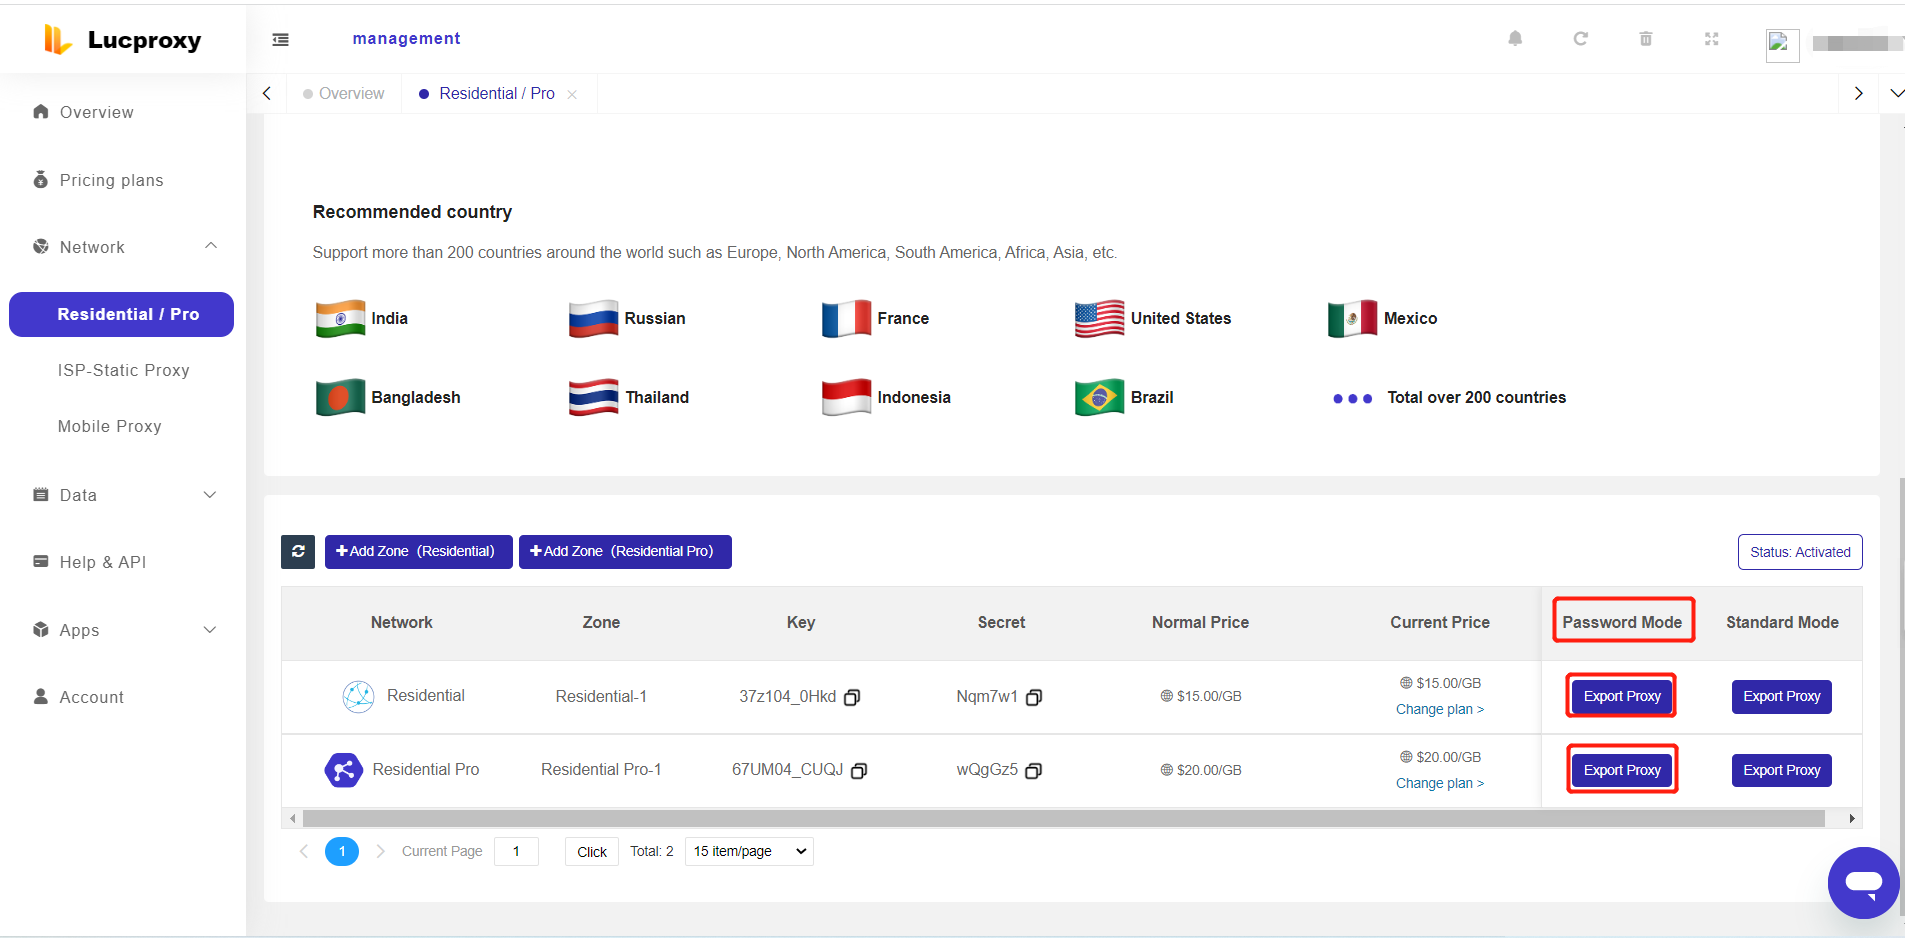Click the Lucproxy logo
Image resolution: width=1905 pixels, height=938 pixels.
(122, 40)
